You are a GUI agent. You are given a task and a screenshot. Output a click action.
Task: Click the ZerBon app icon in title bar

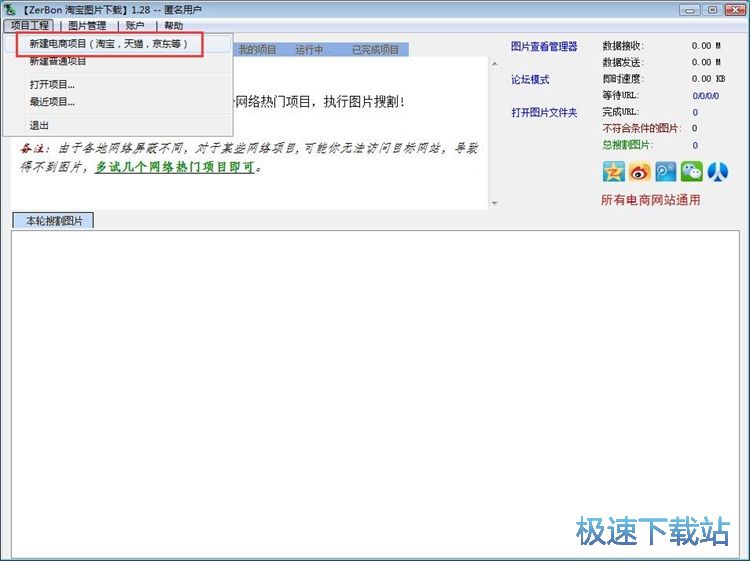(10, 9)
